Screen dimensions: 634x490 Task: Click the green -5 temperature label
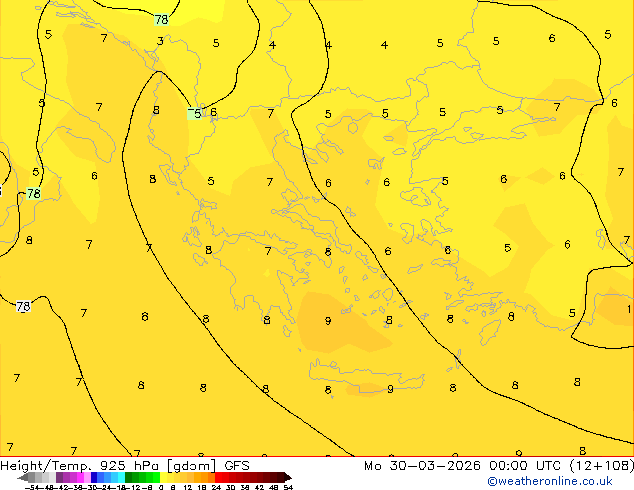coord(194,114)
